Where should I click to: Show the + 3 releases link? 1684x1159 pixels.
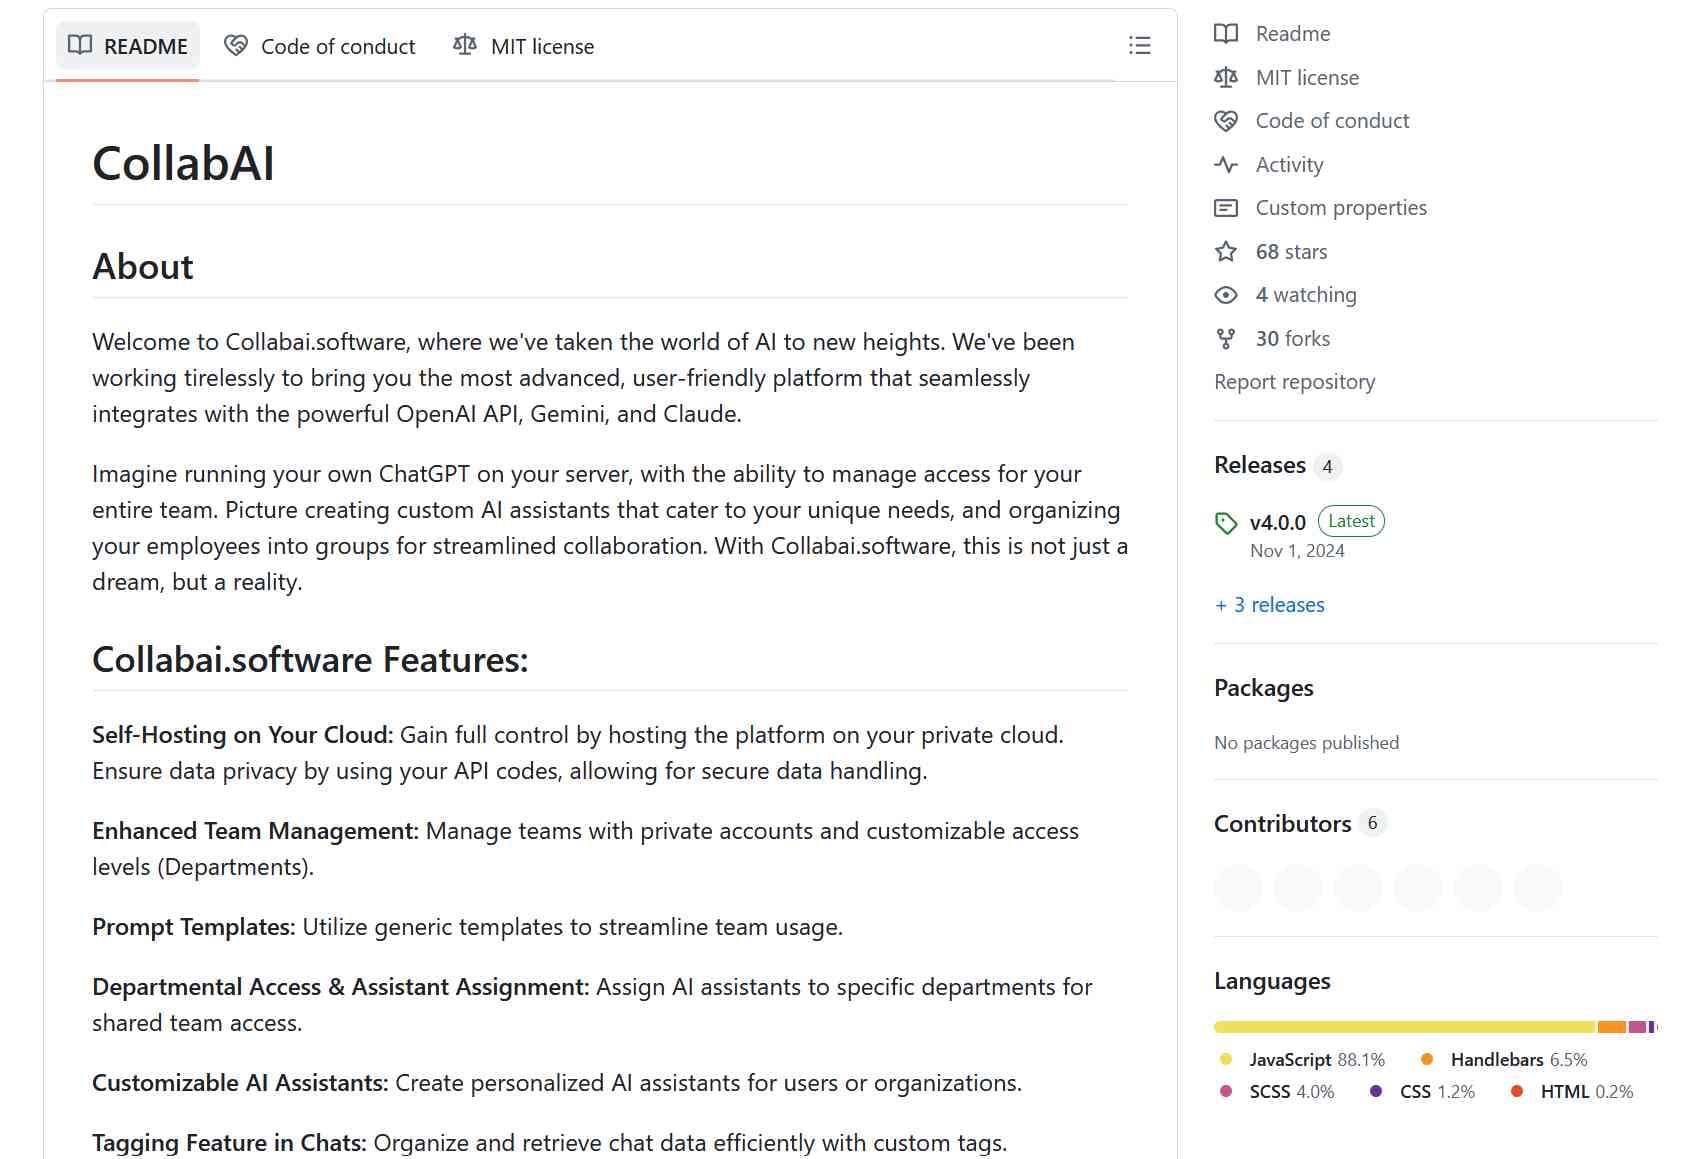tap(1269, 605)
